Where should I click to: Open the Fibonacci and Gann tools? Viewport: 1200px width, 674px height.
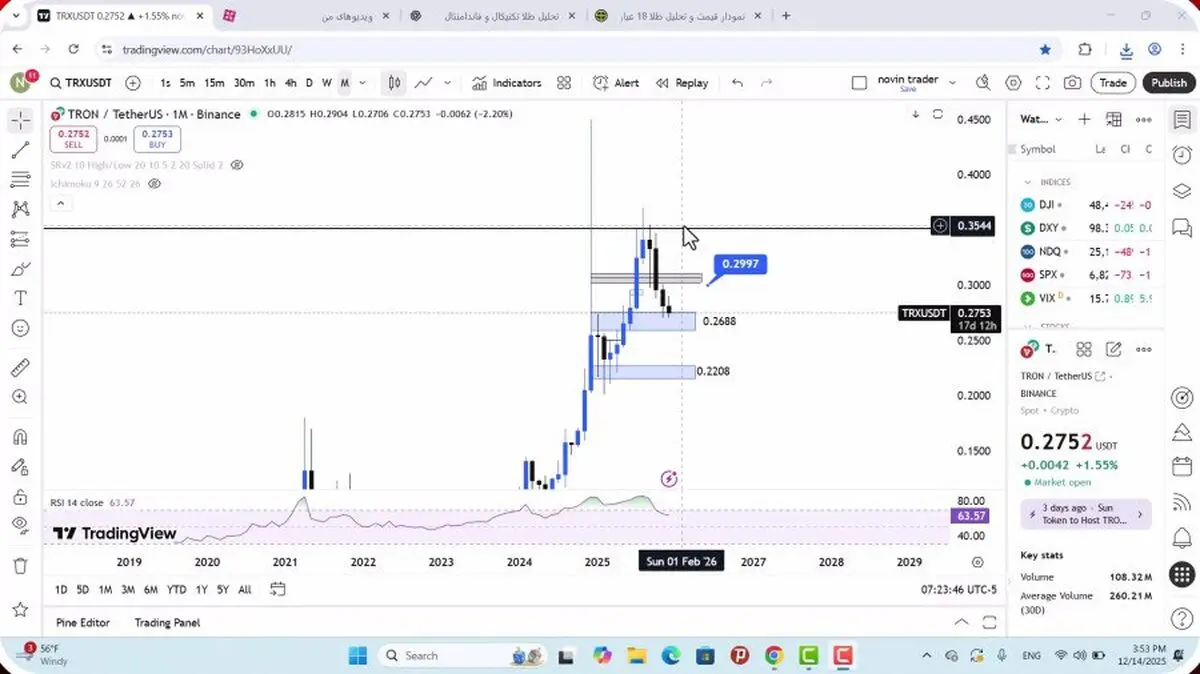20,180
